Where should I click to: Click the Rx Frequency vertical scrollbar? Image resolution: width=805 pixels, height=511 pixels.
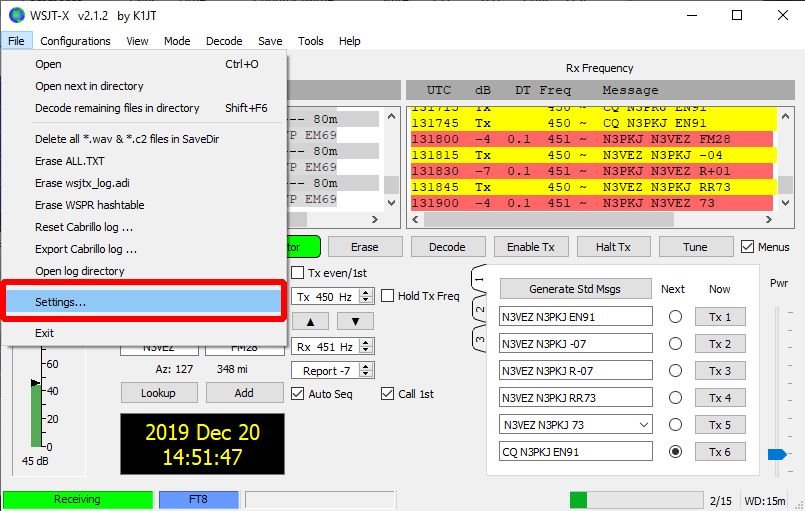785,159
